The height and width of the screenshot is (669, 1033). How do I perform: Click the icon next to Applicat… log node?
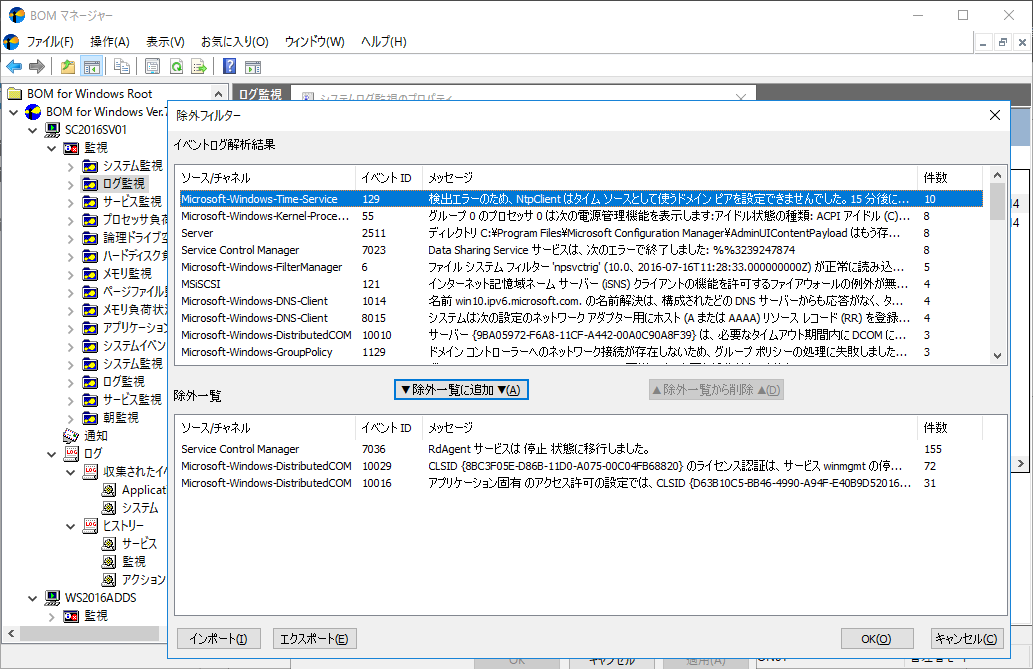coord(109,490)
